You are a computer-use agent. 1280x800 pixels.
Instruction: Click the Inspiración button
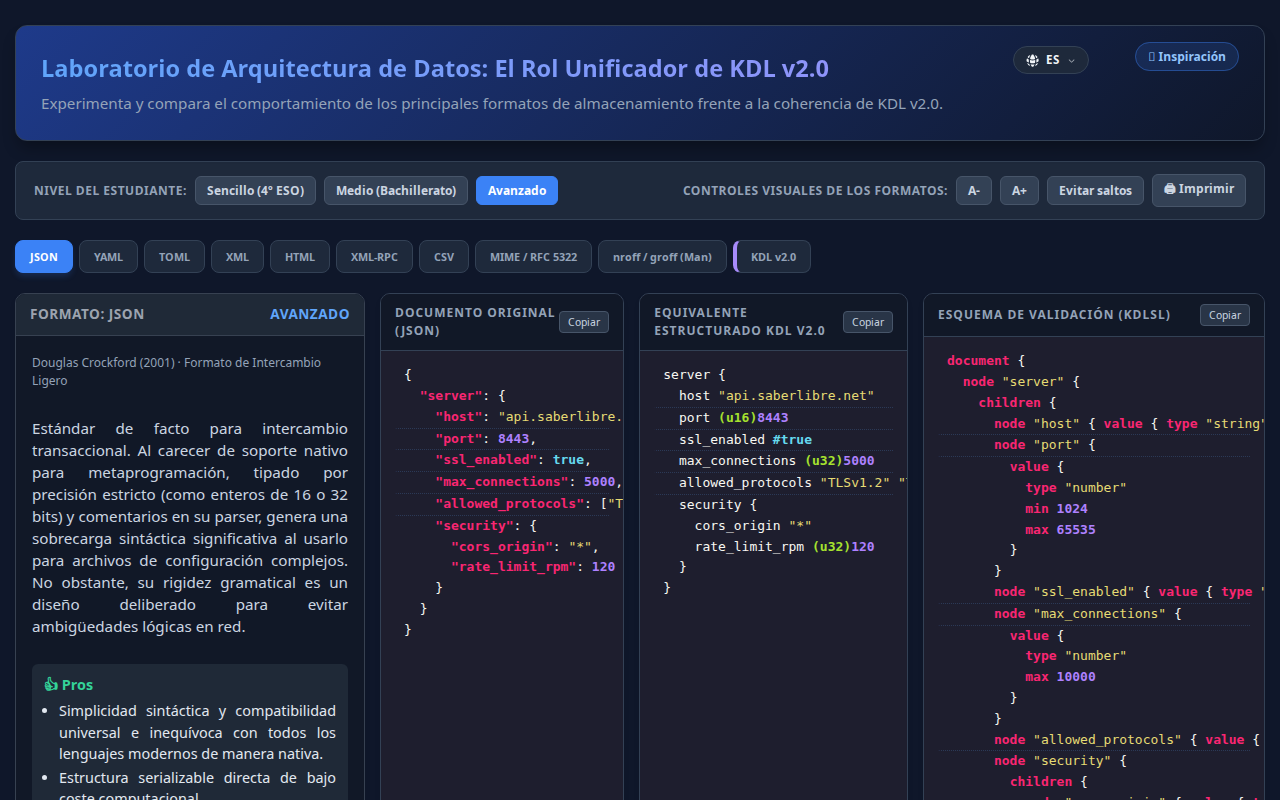point(1187,57)
